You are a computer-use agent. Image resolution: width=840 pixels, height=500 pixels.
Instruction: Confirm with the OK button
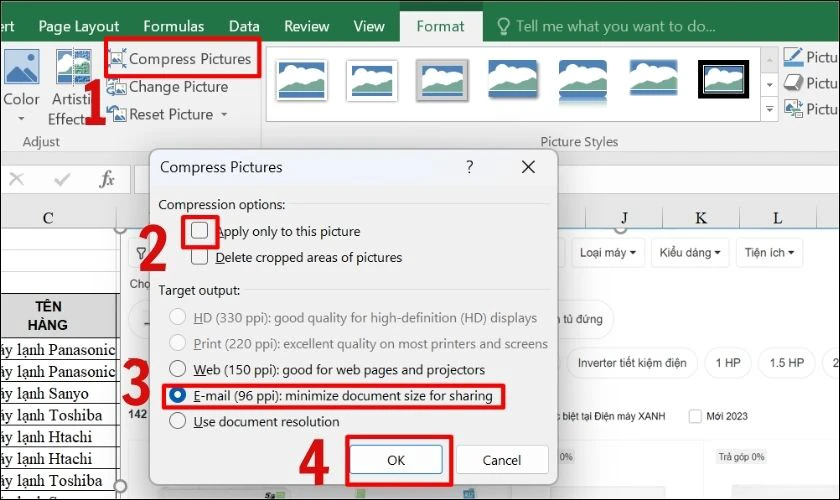pos(396,460)
